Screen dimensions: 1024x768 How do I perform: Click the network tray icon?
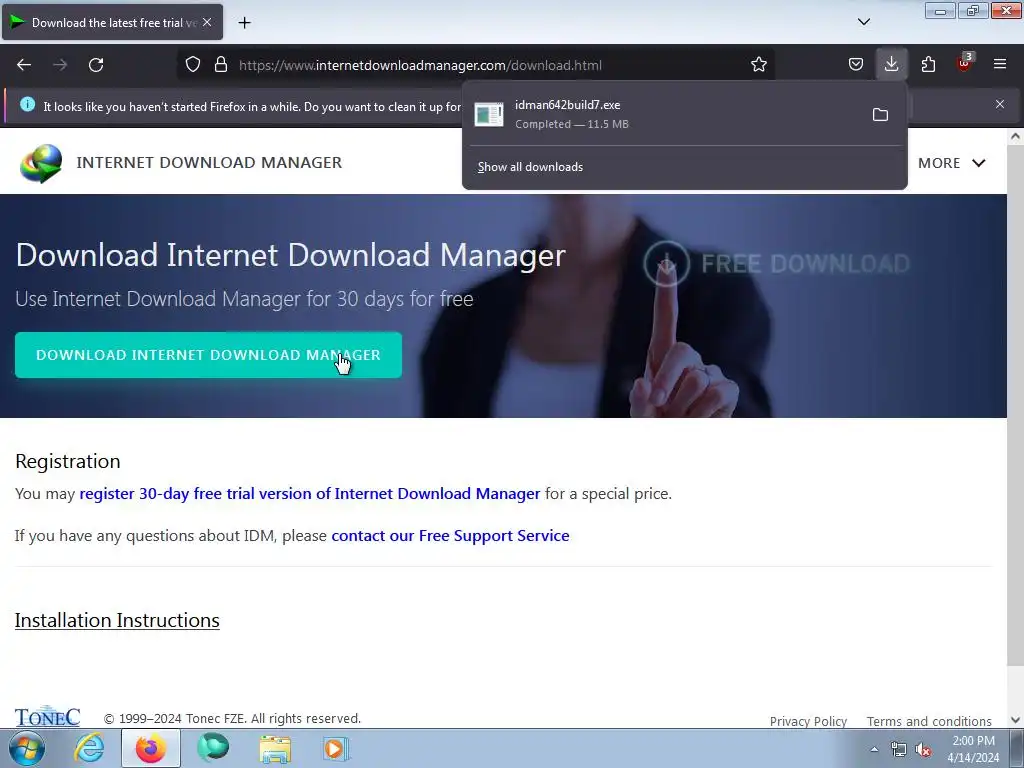(x=899, y=750)
